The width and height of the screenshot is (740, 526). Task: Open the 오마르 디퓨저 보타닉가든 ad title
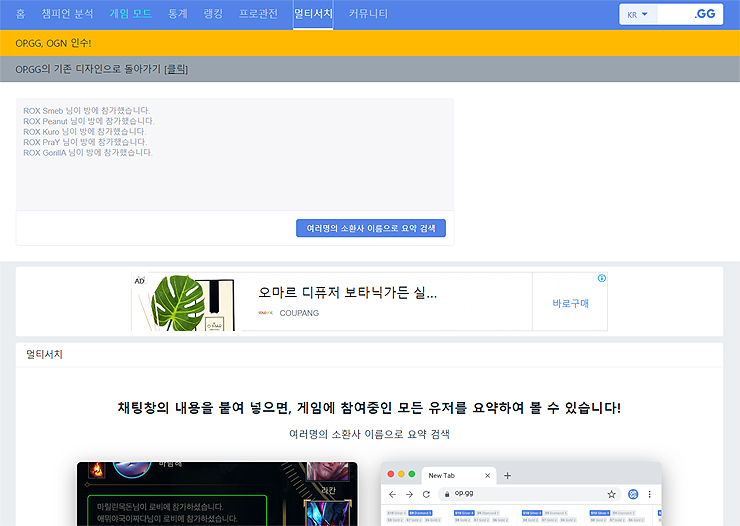click(347, 293)
